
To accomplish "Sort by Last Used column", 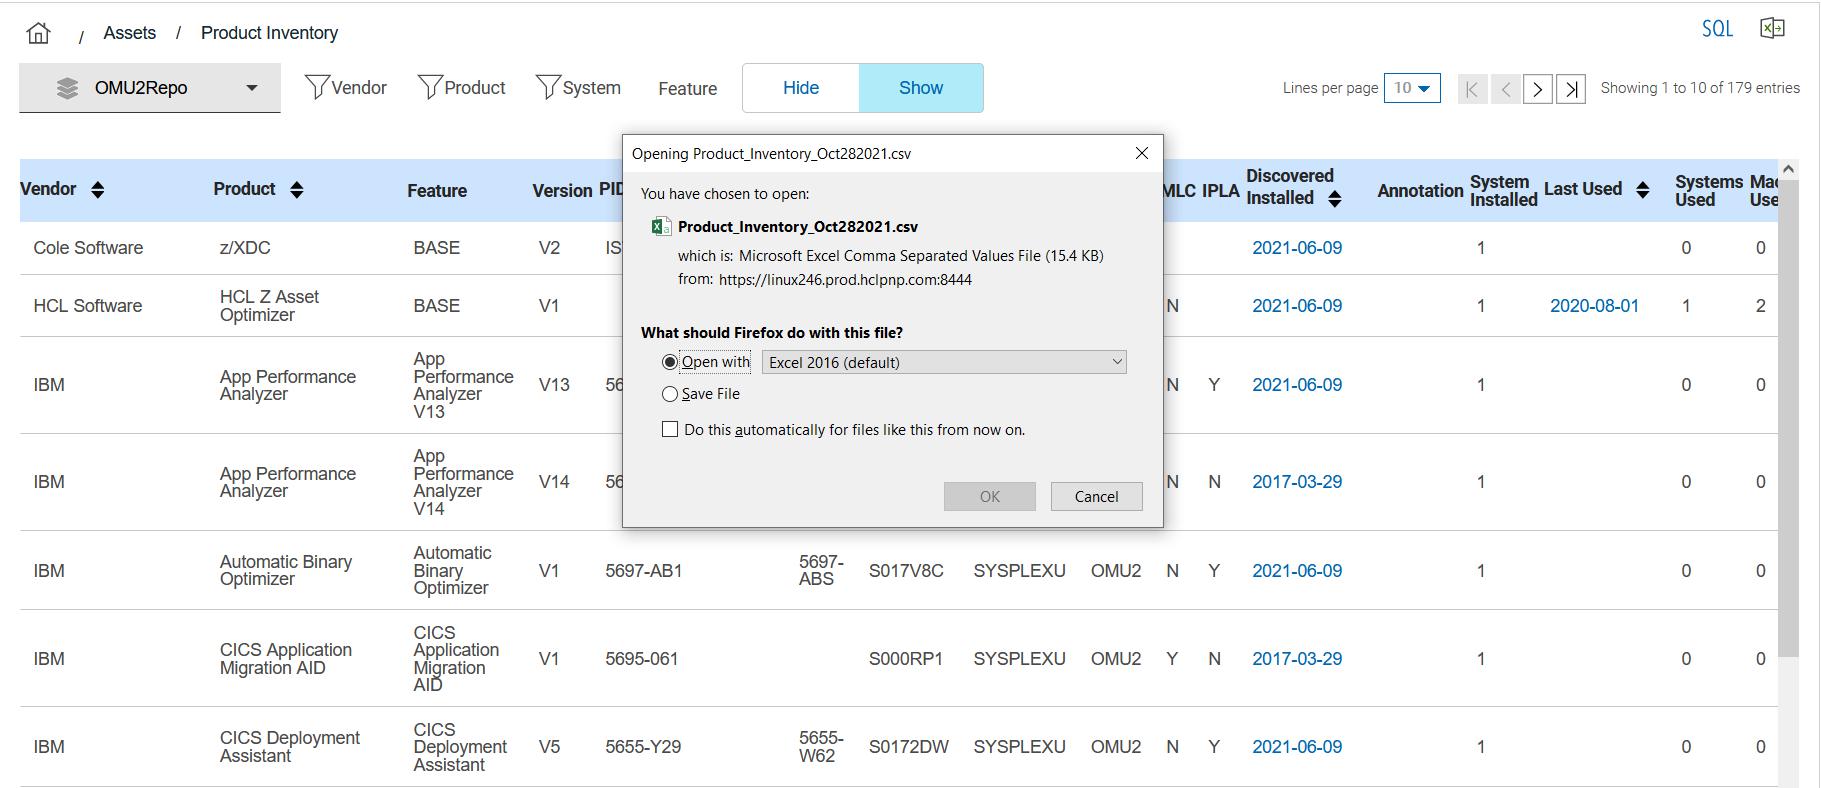I will pyautogui.click(x=1642, y=190).
